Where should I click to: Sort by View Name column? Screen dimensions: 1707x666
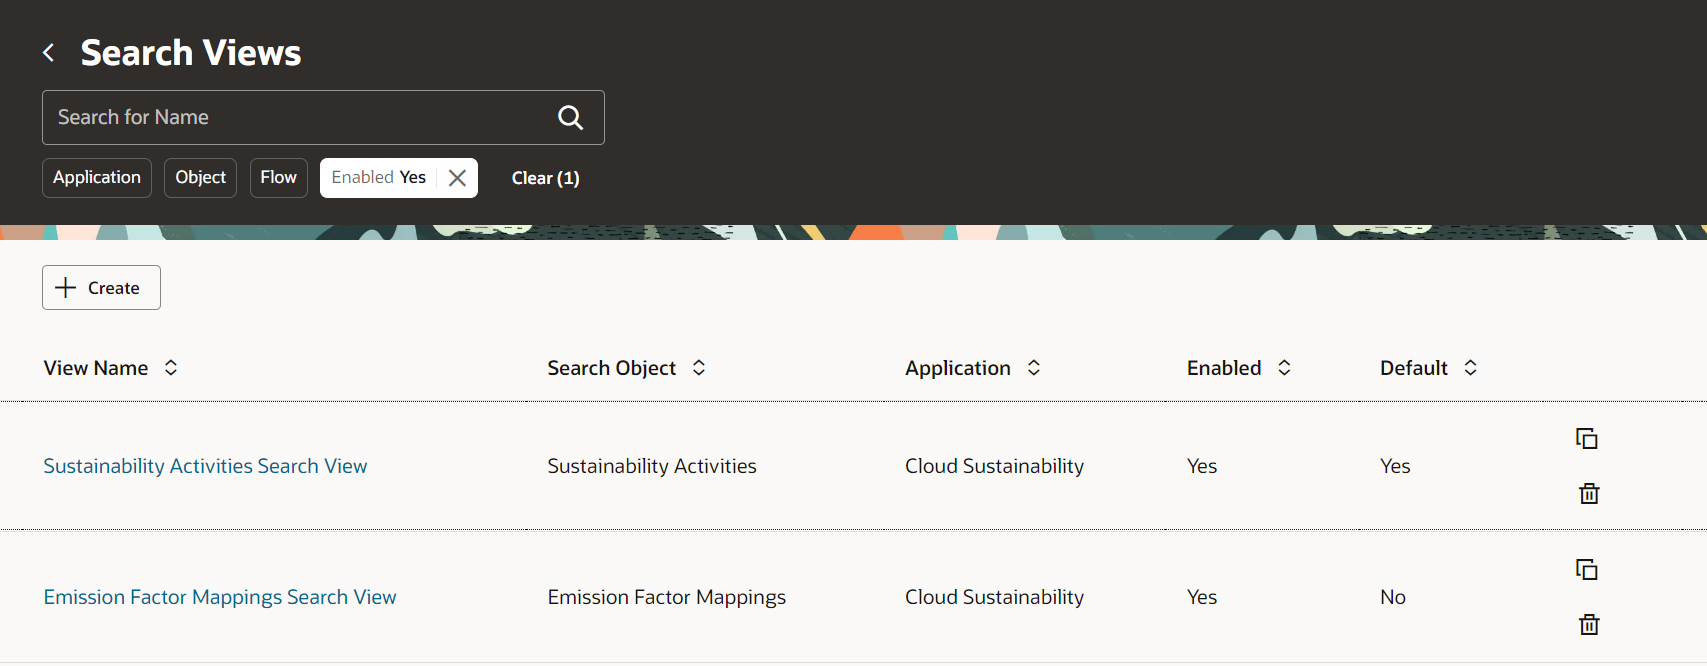coord(171,368)
